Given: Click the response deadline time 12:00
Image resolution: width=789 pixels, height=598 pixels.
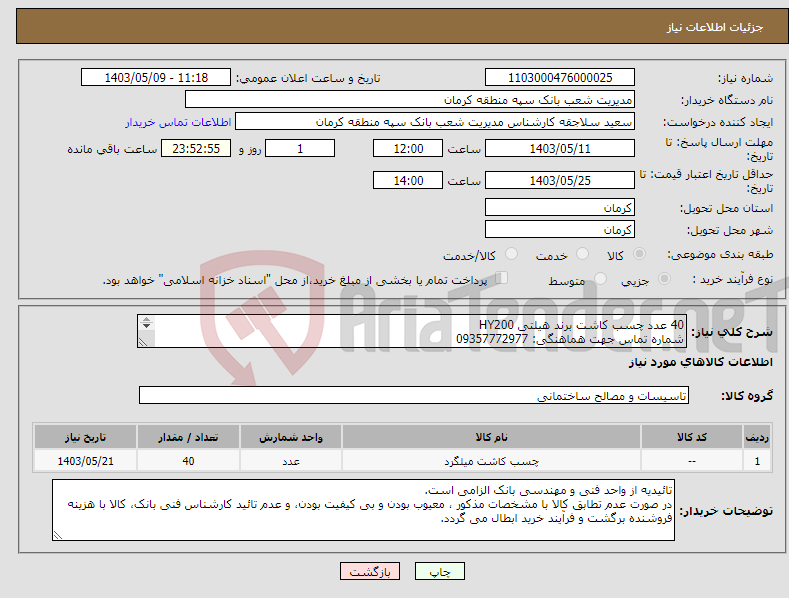Looking at the screenshot, I should click(408, 148).
